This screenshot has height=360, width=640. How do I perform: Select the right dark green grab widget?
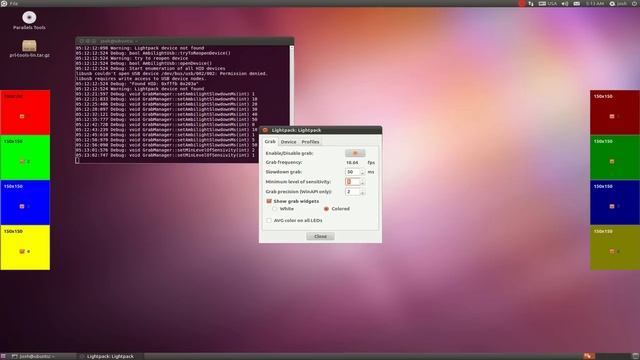pos(615,158)
